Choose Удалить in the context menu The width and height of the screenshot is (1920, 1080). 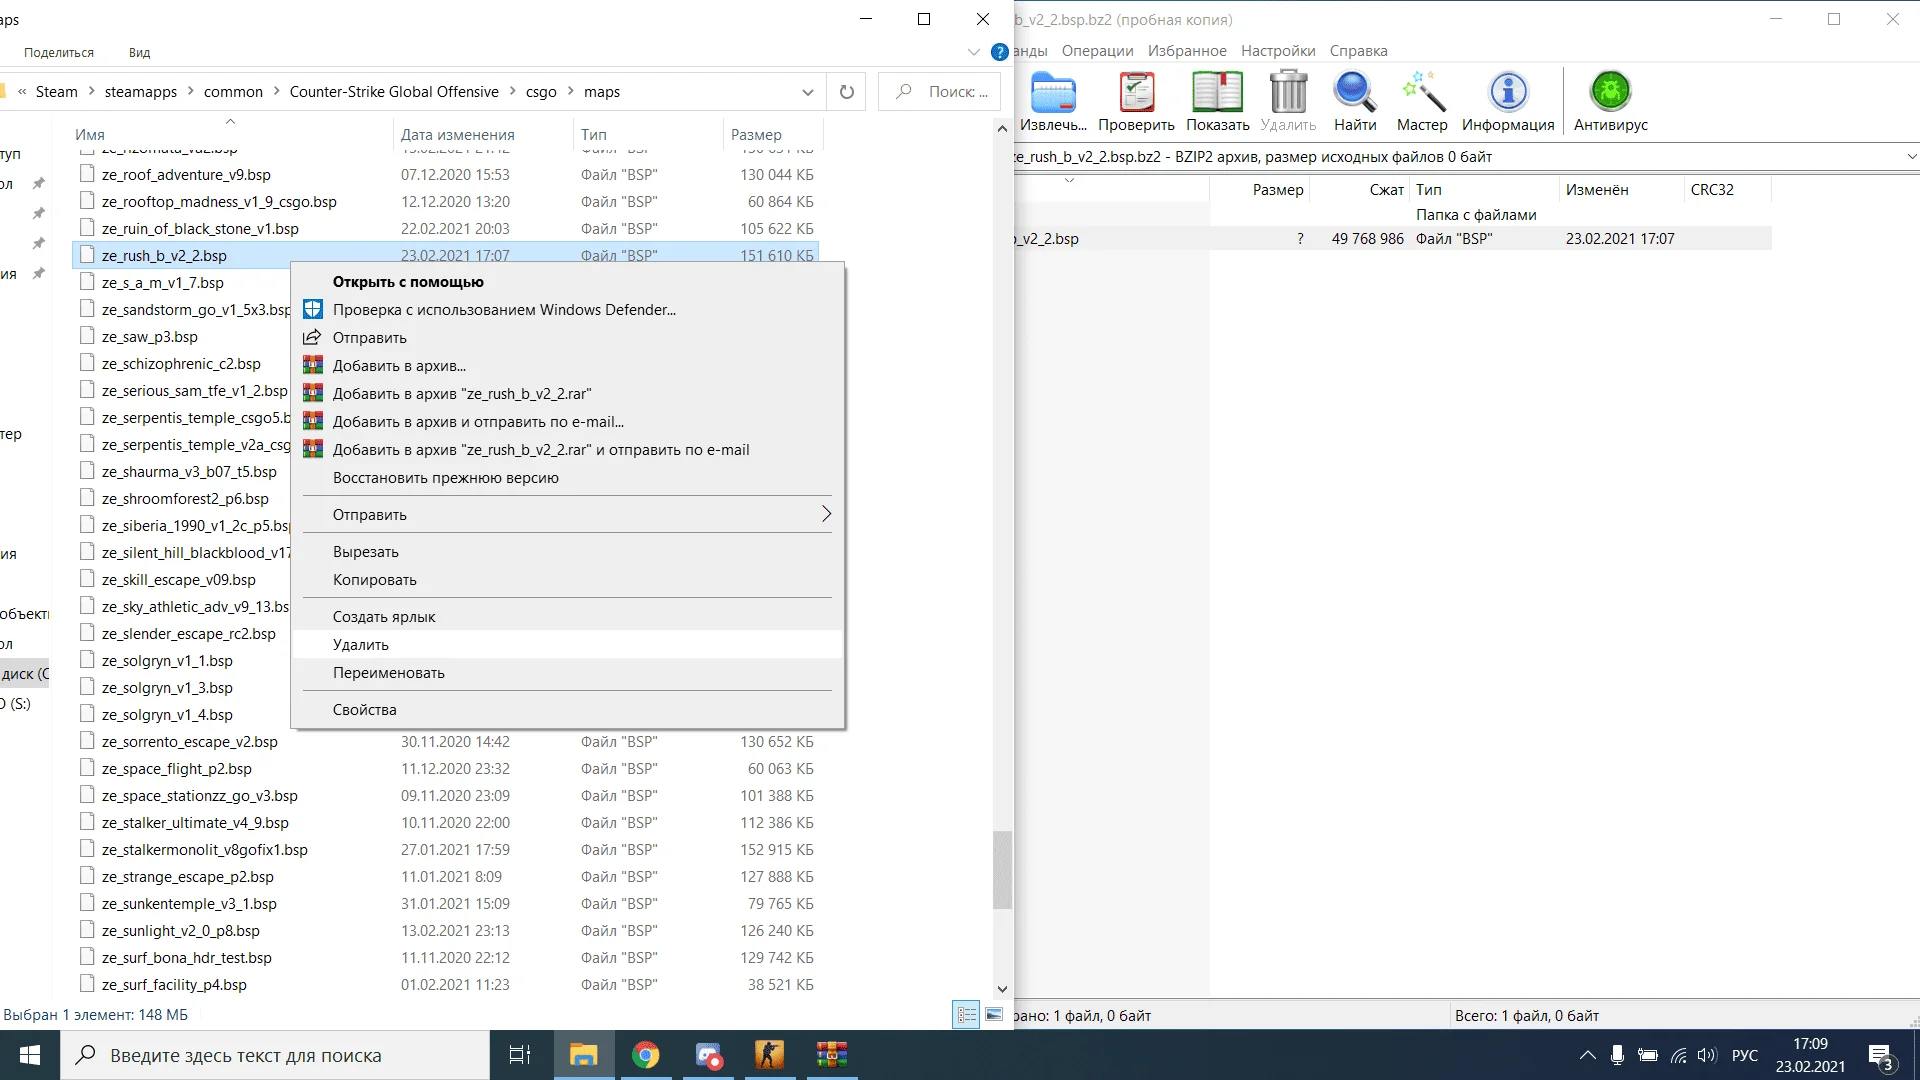(361, 645)
